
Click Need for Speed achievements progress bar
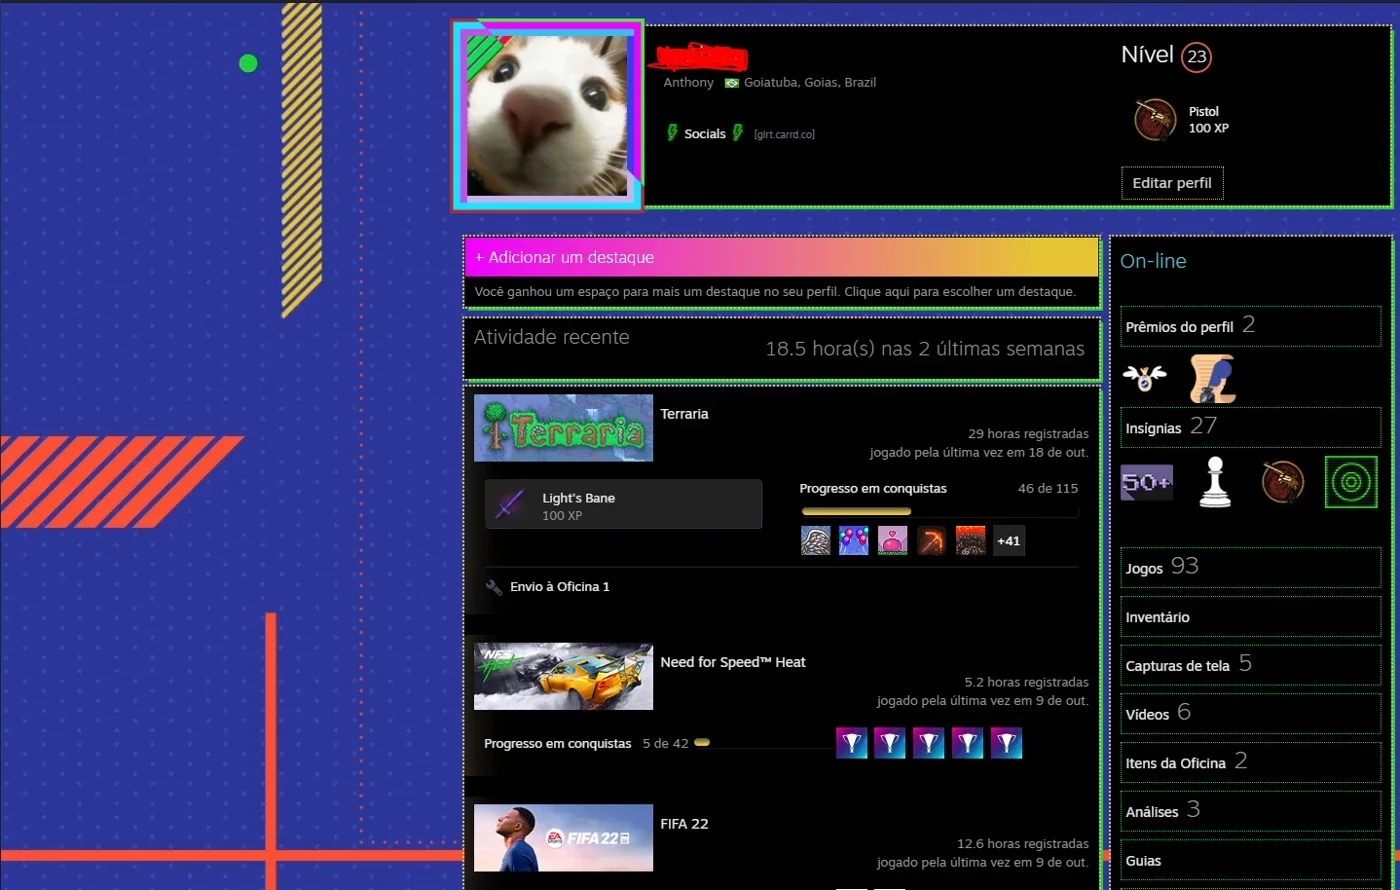tap(762, 743)
